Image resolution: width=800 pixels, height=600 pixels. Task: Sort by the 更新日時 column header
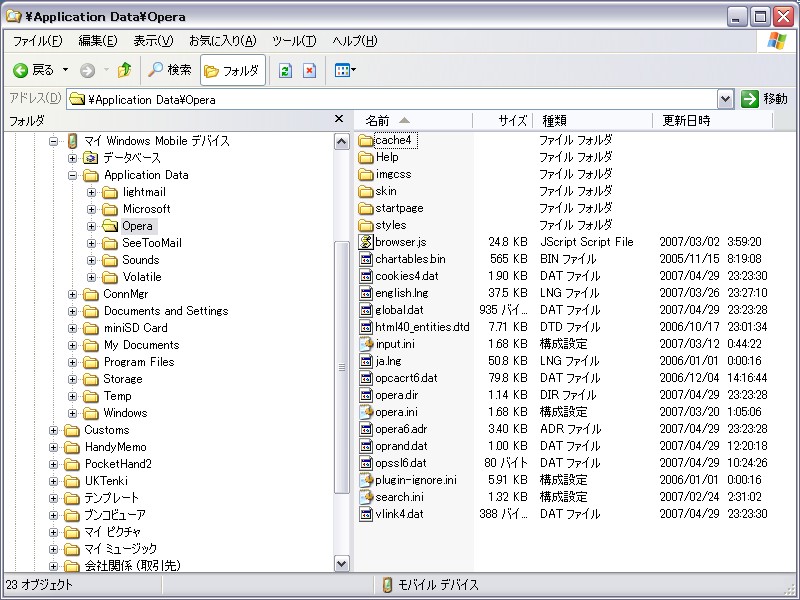712,121
